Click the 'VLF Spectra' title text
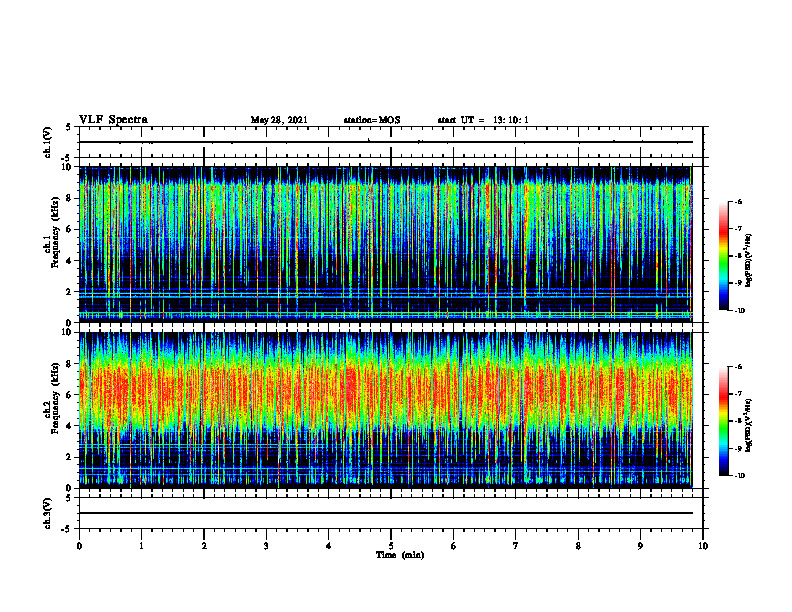The height and width of the screenshot is (612, 792). (x=113, y=120)
